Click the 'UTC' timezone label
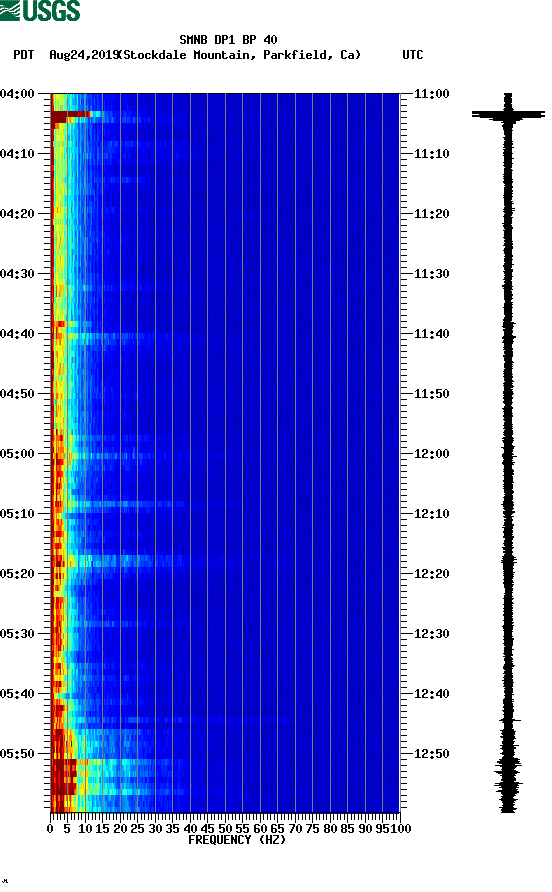Image resolution: width=552 pixels, height=892 pixels. click(x=413, y=55)
